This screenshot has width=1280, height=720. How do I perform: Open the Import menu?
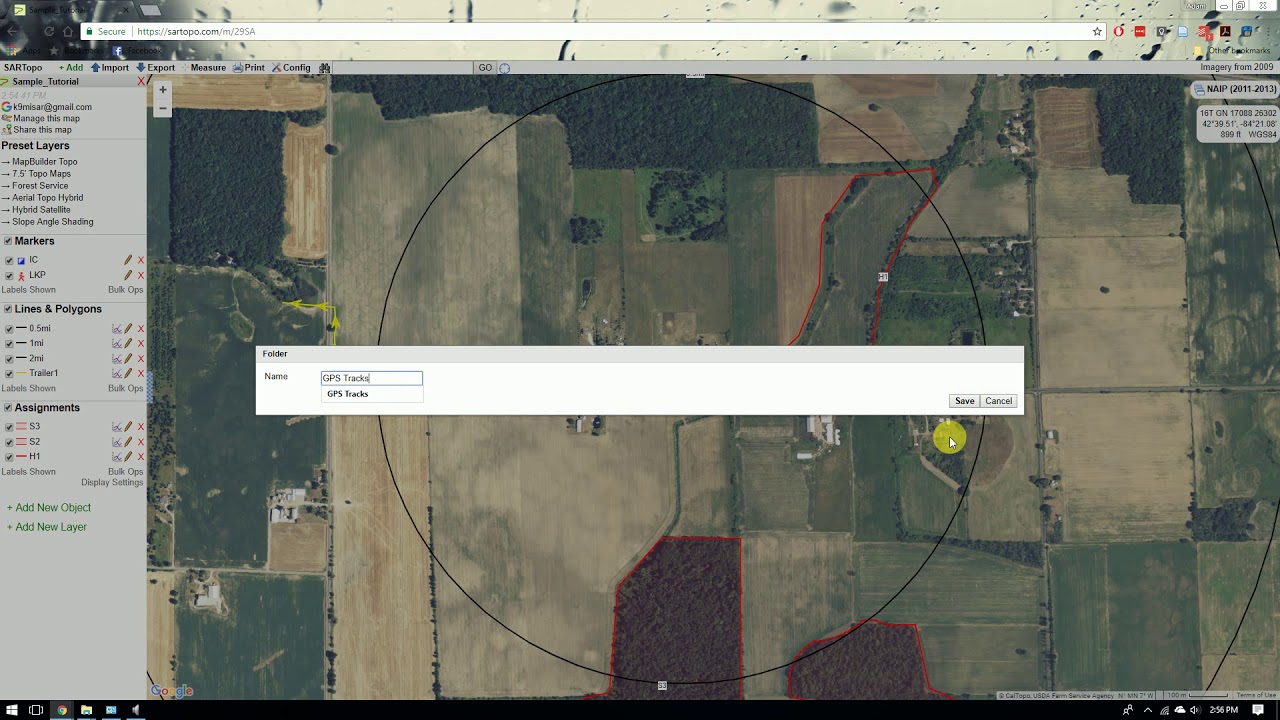tap(110, 68)
